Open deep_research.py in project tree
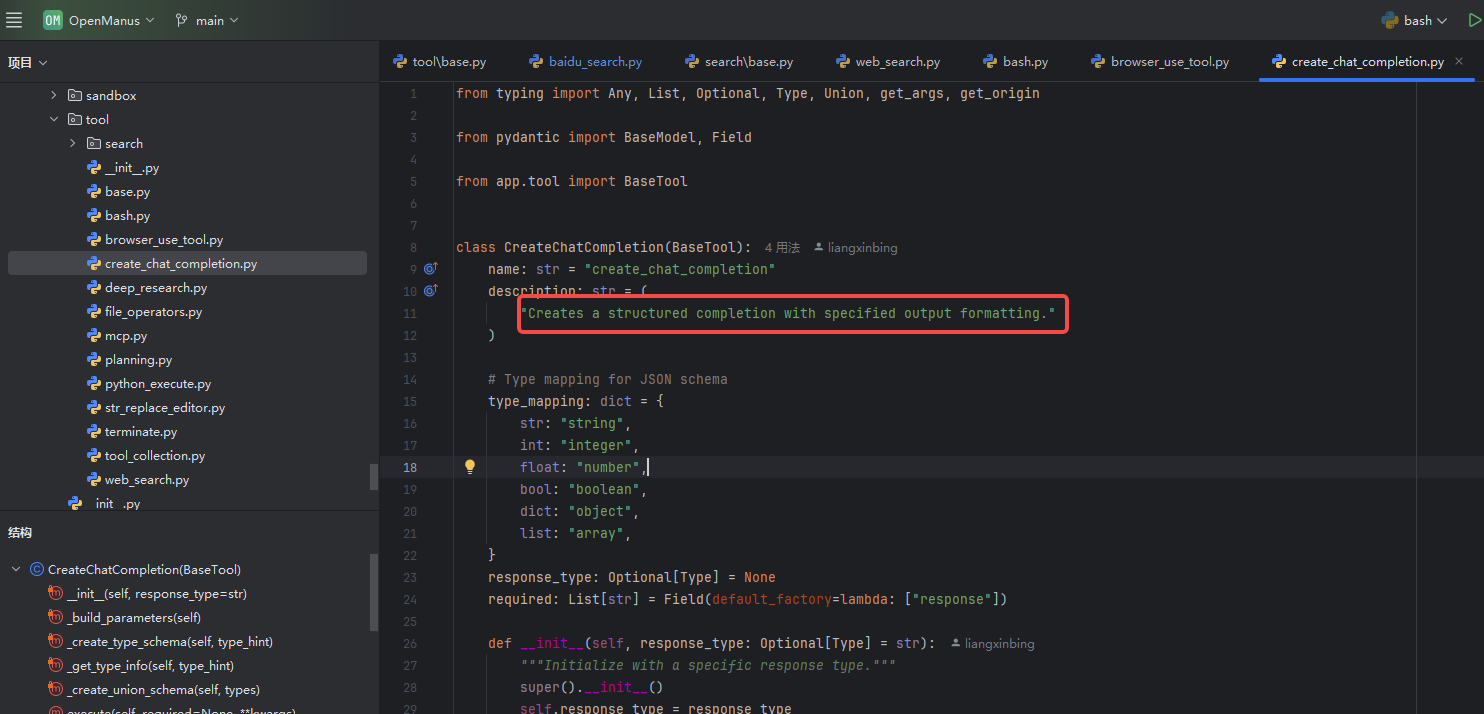Viewport: 1484px width, 714px height. coord(156,288)
